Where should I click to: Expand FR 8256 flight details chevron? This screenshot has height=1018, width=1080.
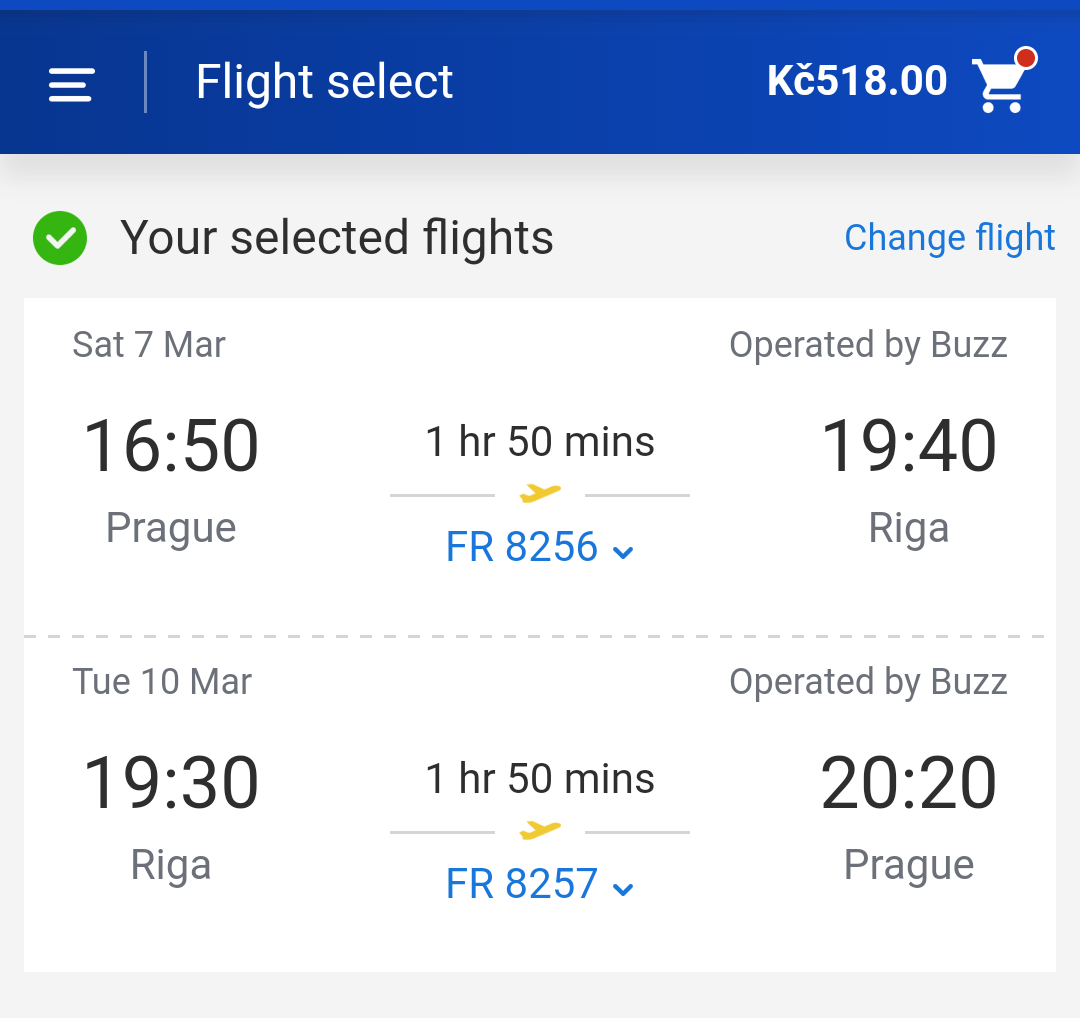coord(623,552)
